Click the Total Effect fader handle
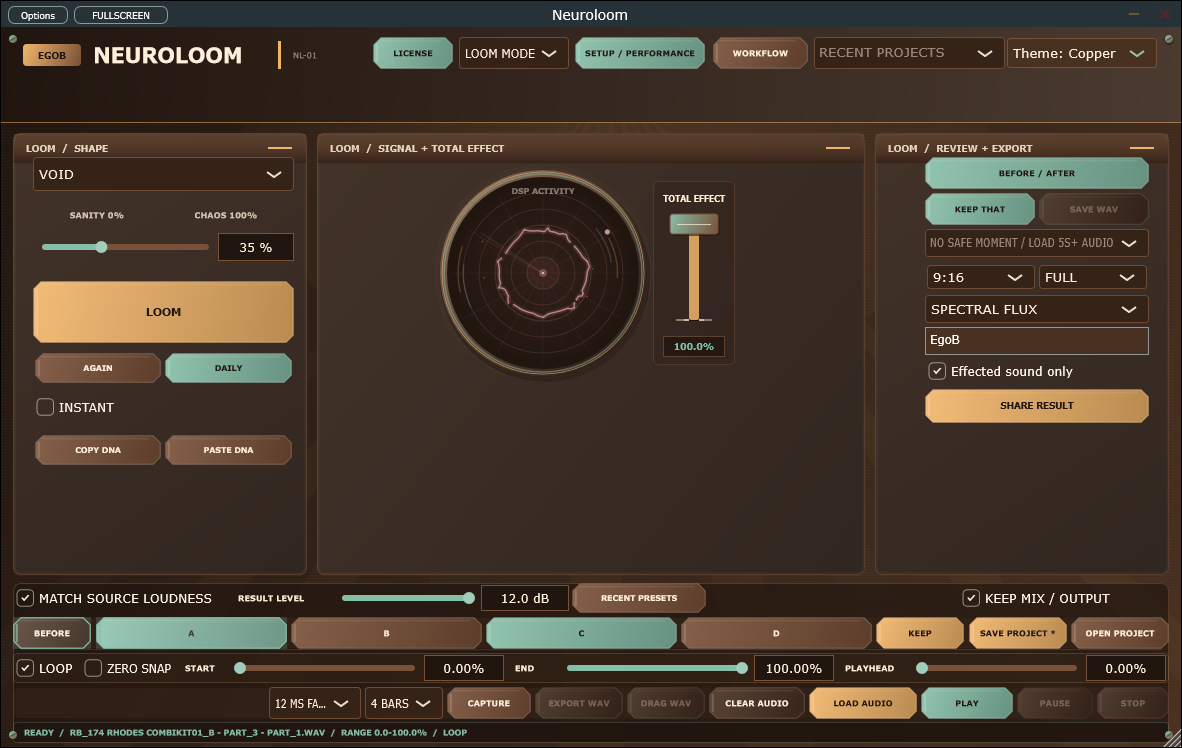The height and width of the screenshot is (748, 1182). tap(694, 224)
